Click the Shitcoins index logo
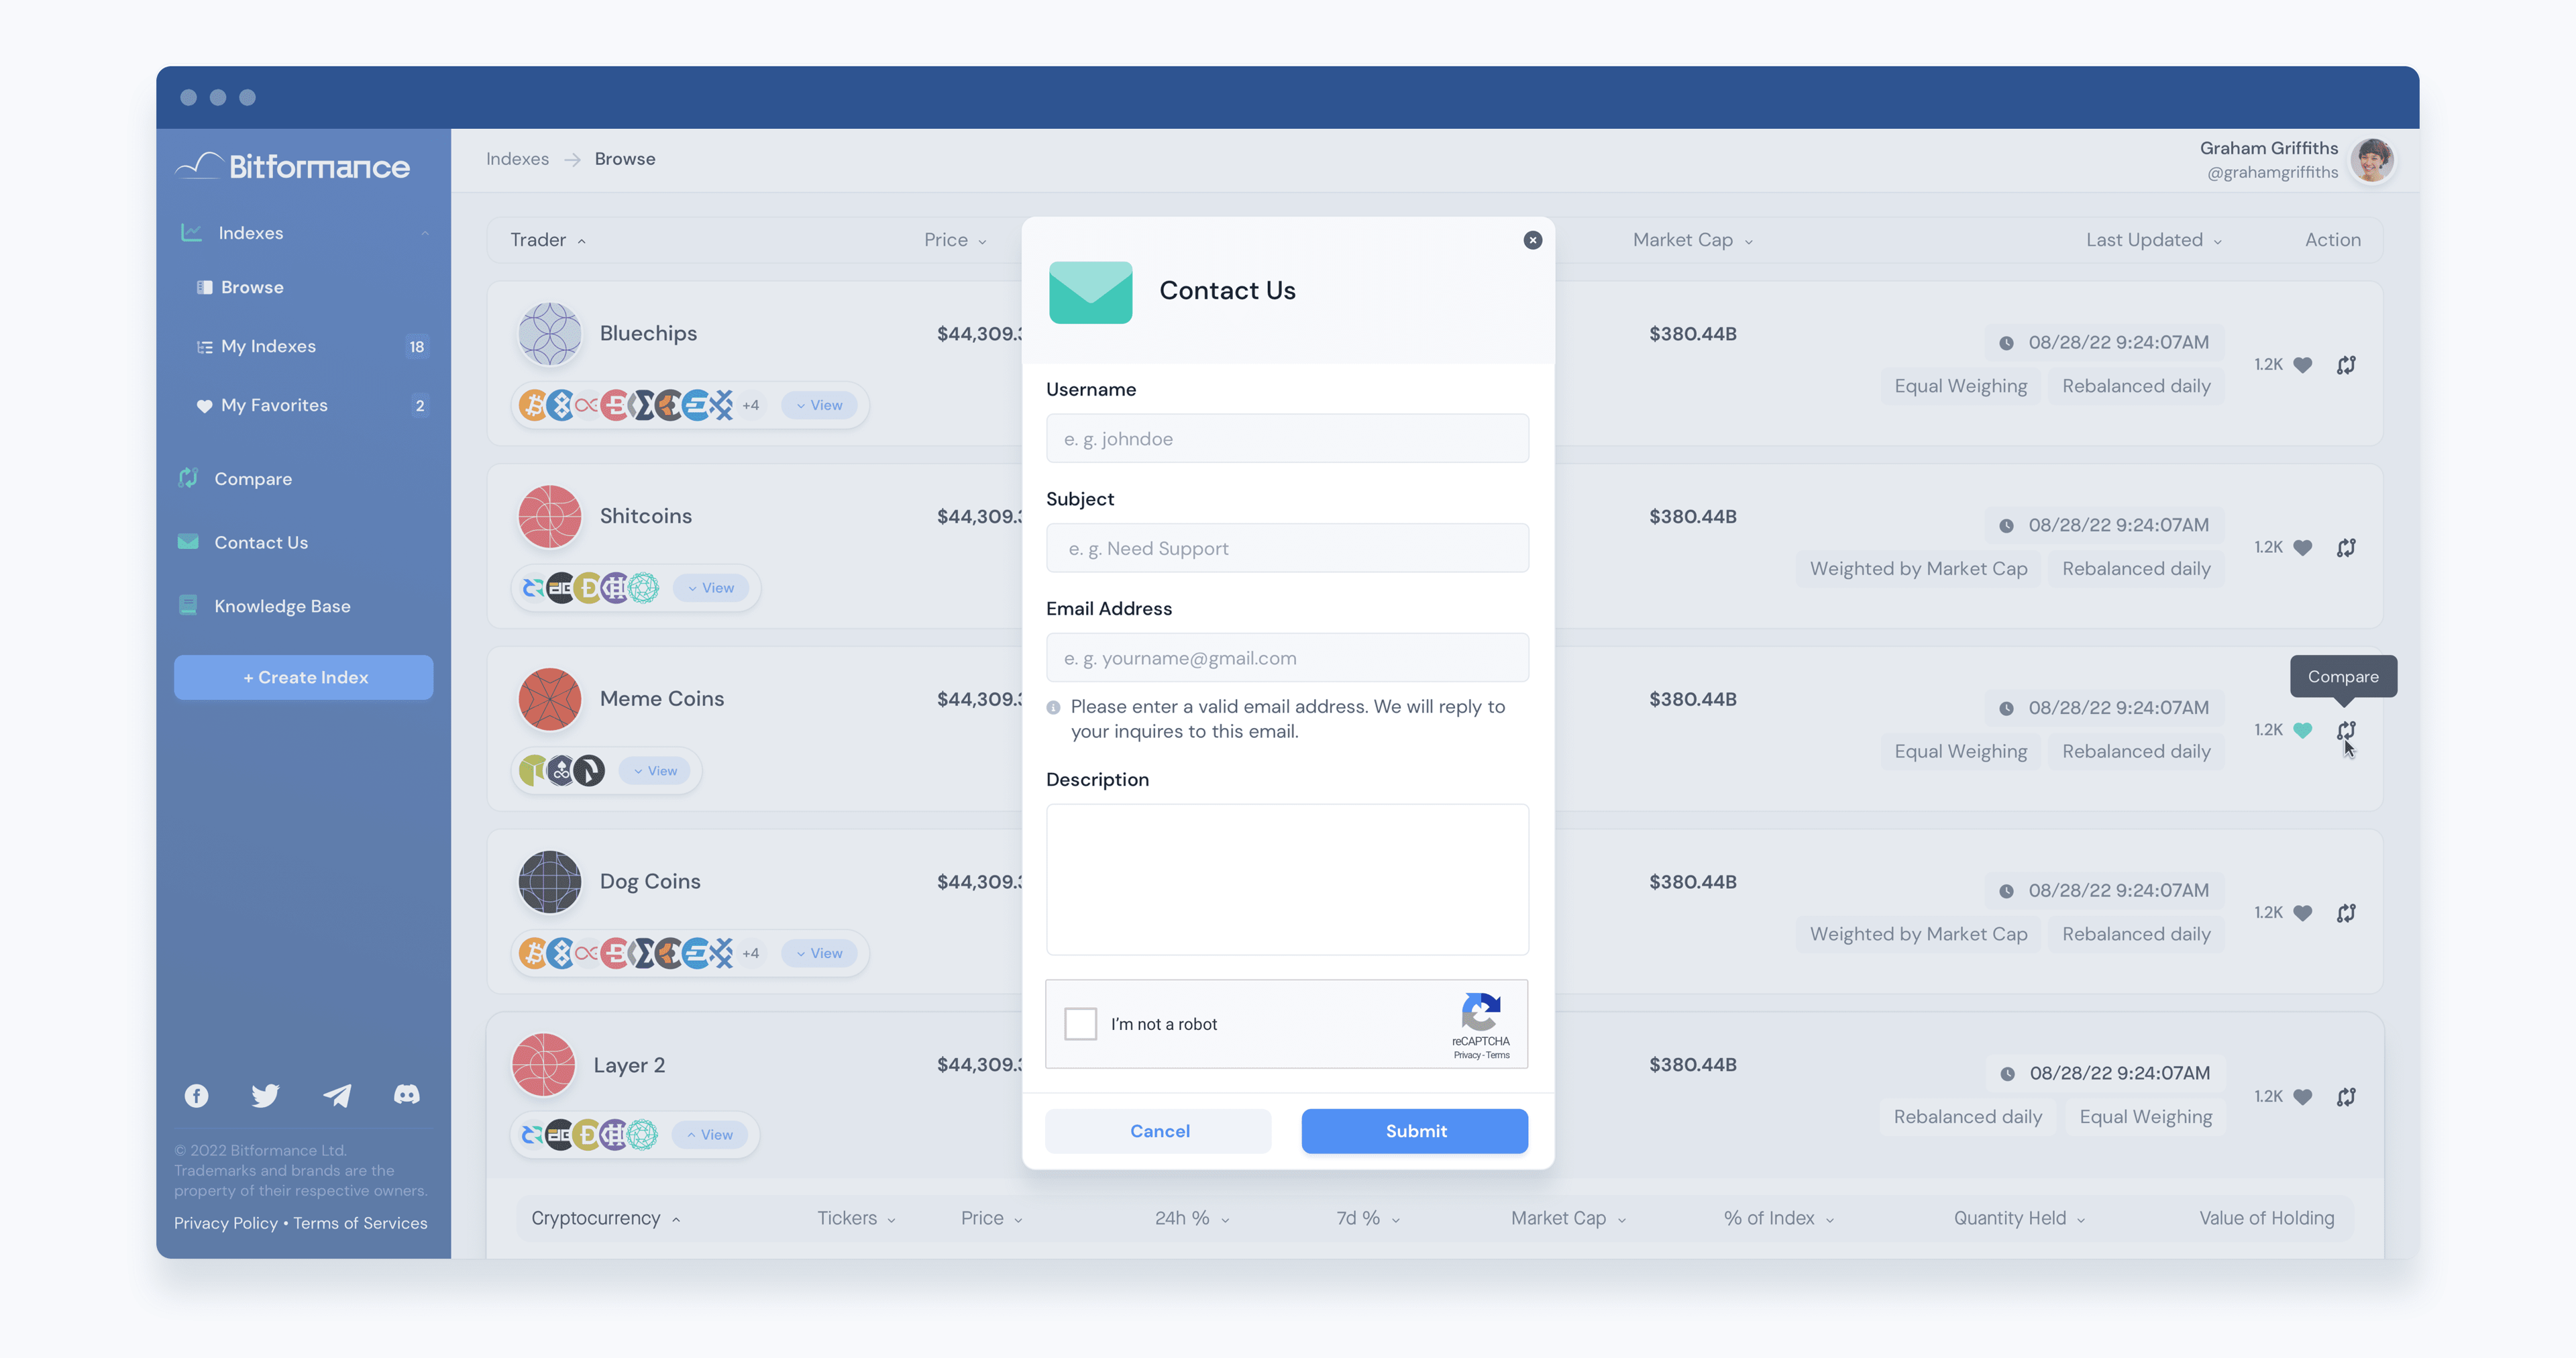 tap(549, 517)
